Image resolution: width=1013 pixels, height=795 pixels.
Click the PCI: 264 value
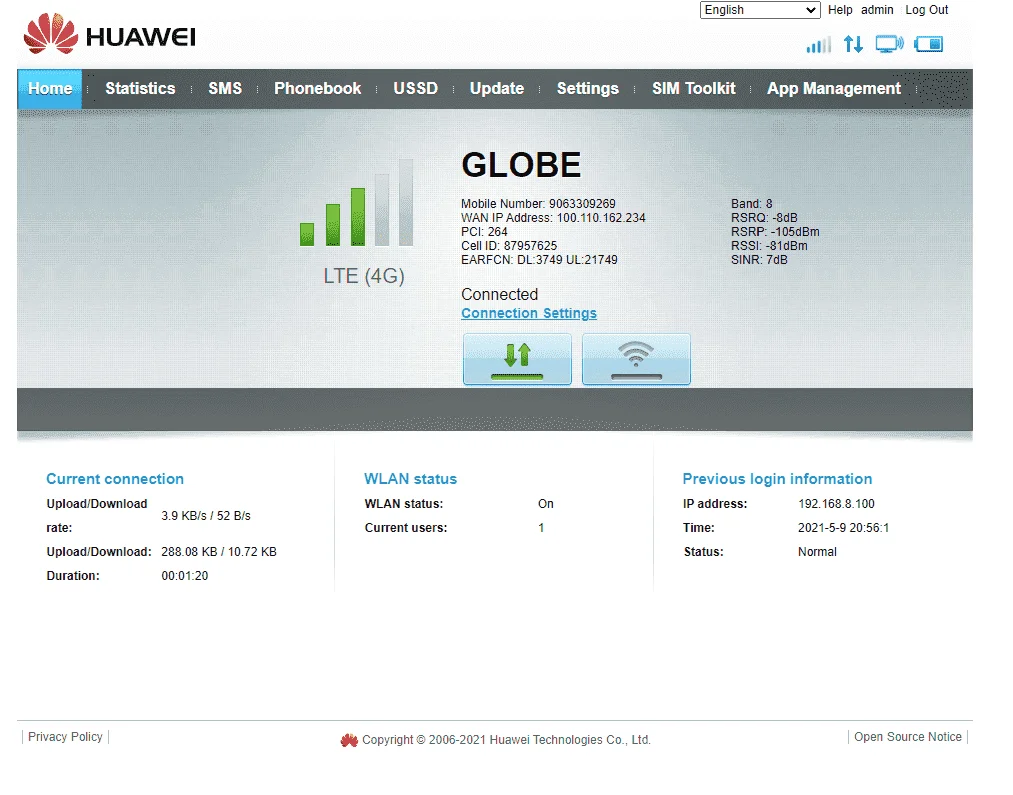coord(484,232)
